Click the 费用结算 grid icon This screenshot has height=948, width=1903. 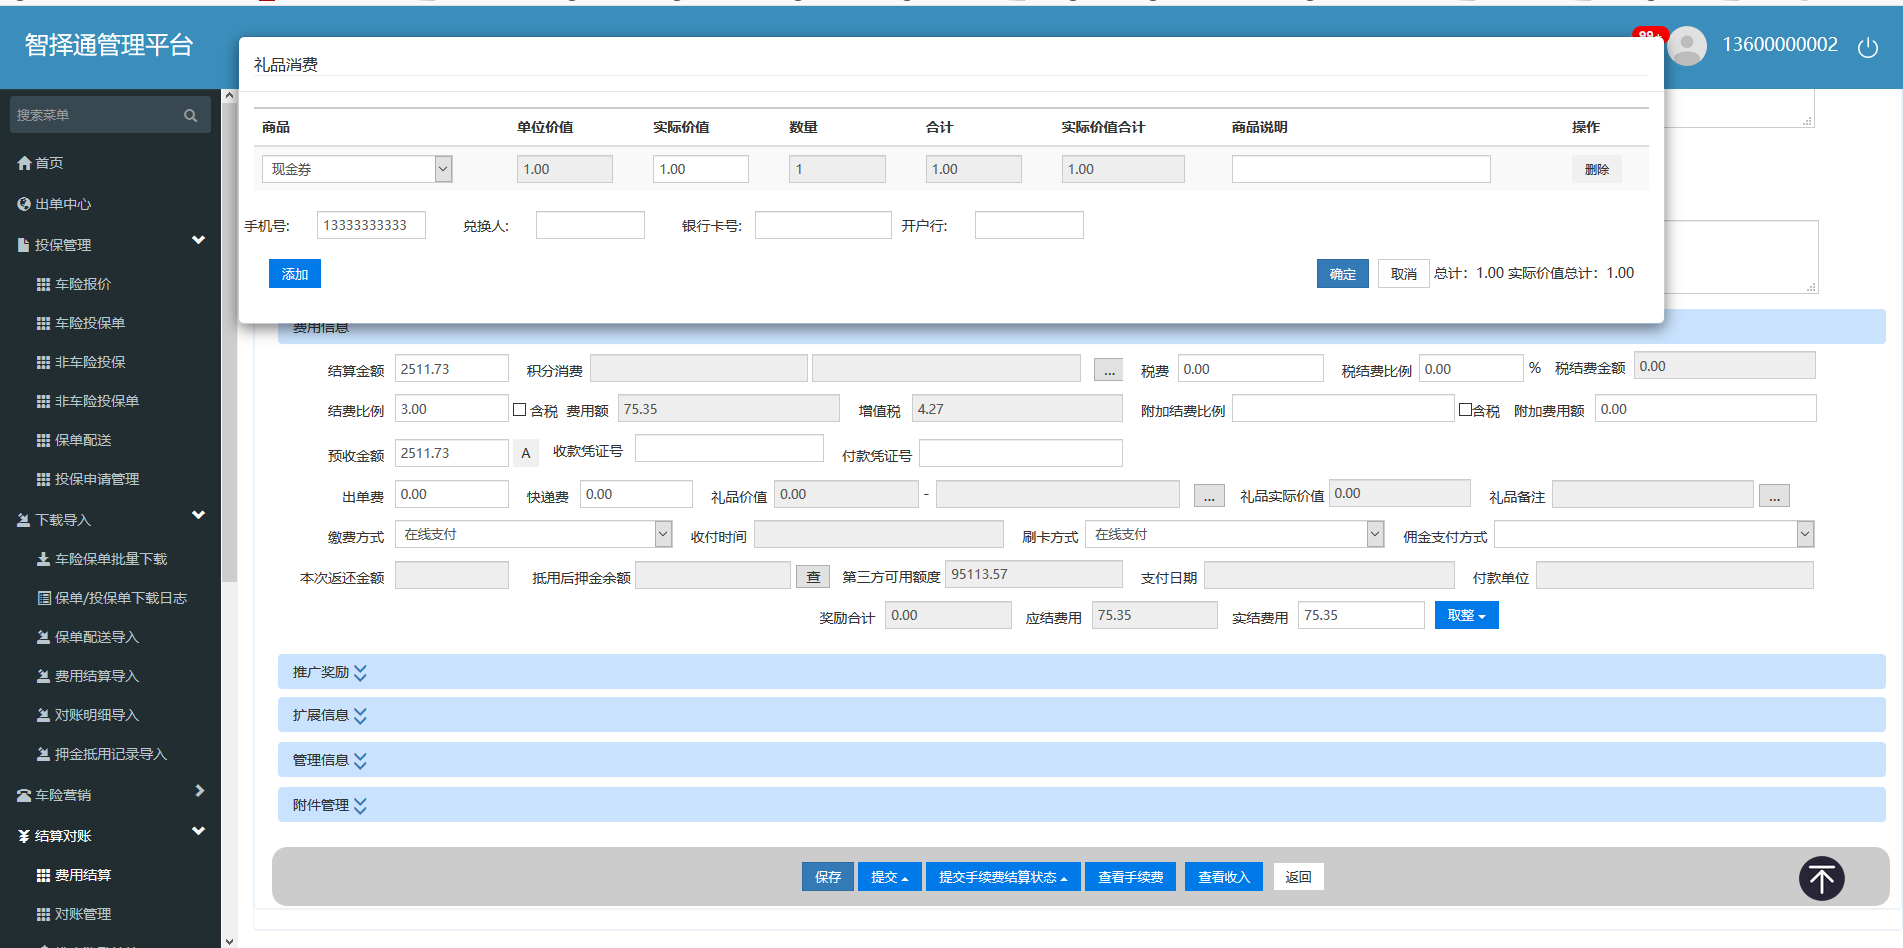point(43,876)
